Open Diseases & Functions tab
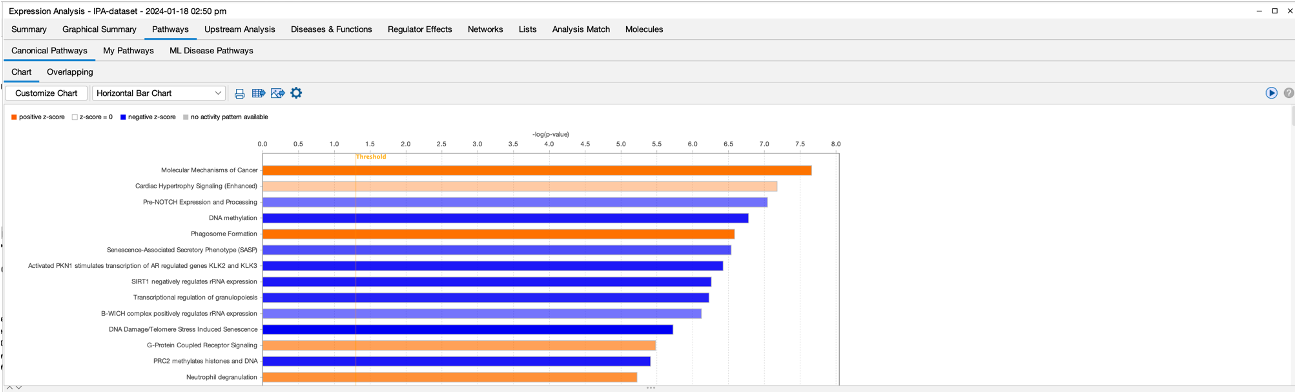 click(331, 29)
